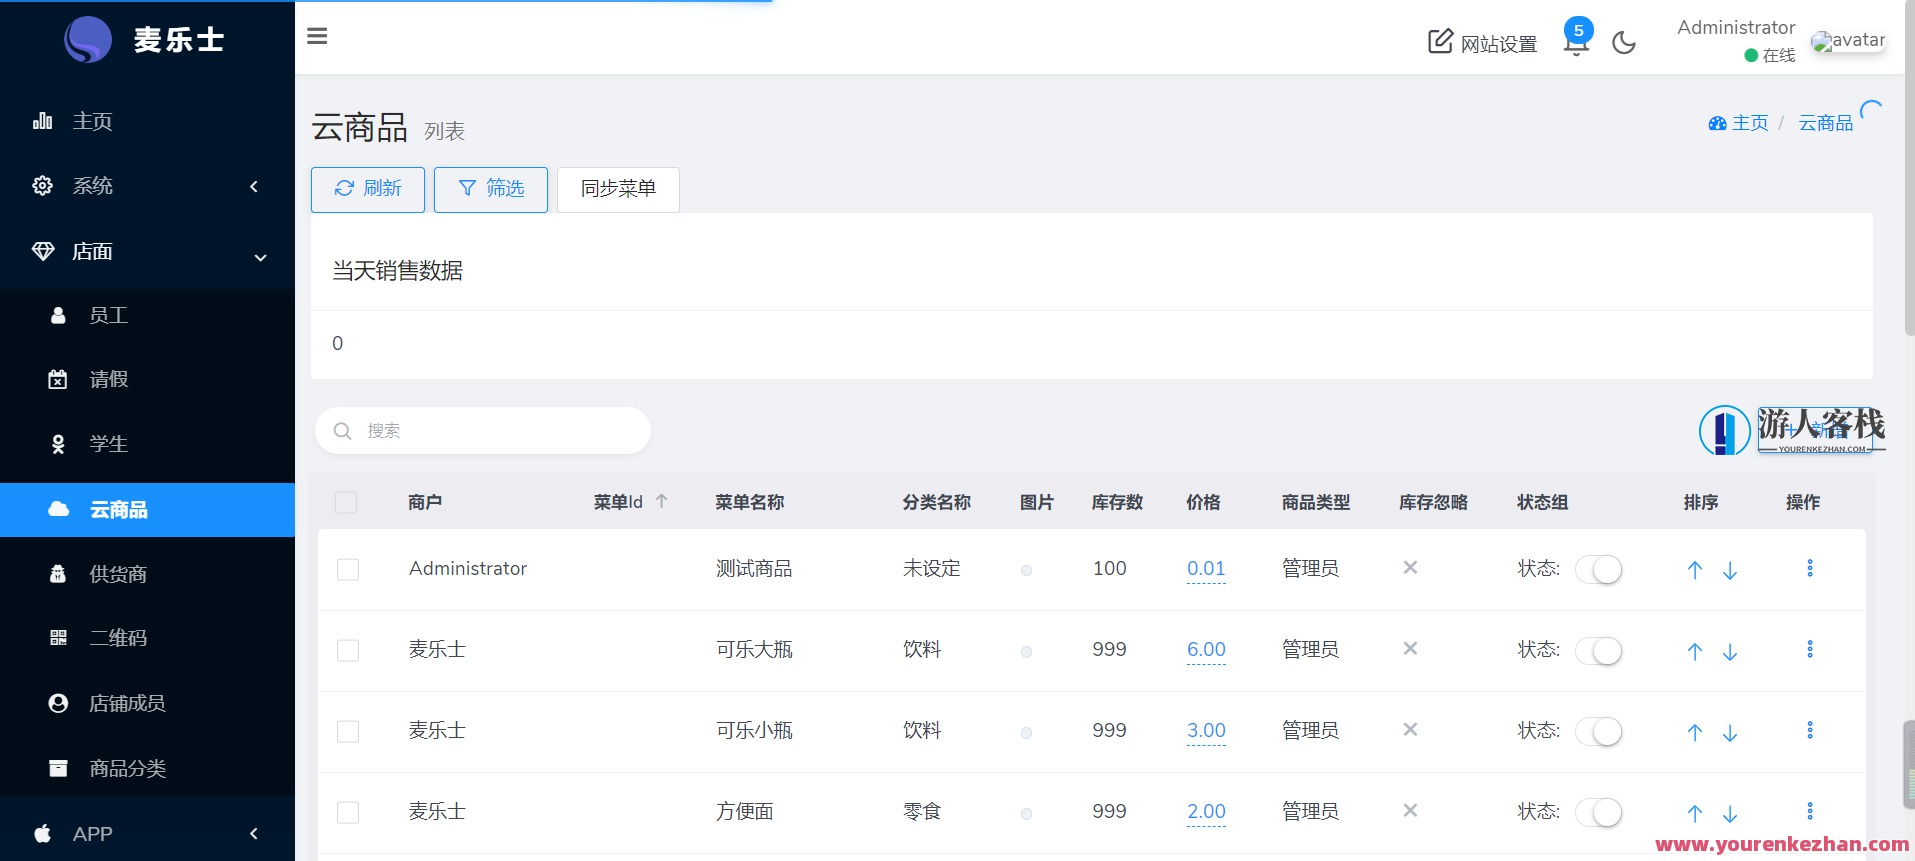This screenshot has width=1915, height=861.
Task: Click the search magnifier icon
Action: pyautogui.click(x=342, y=431)
